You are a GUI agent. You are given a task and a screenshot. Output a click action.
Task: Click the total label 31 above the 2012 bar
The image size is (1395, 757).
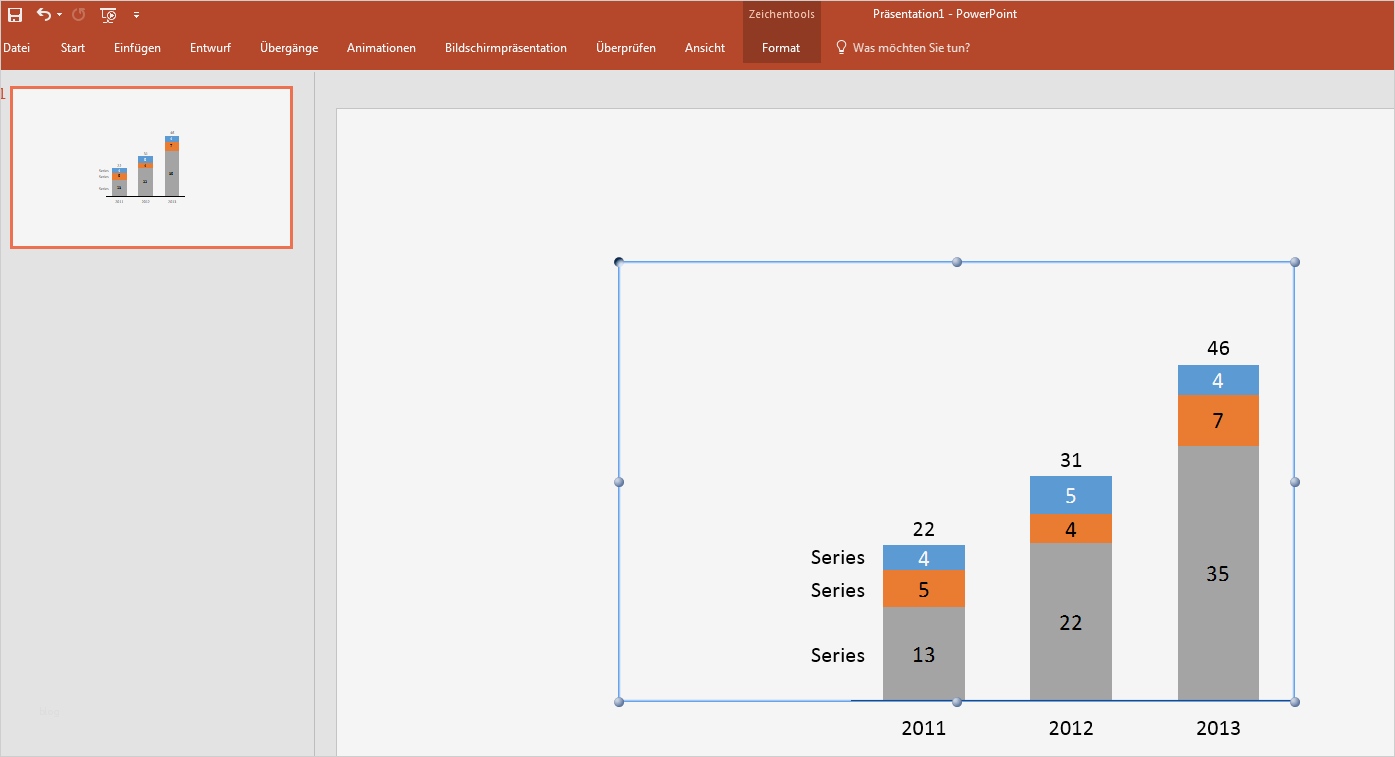tap(1071, 460)
